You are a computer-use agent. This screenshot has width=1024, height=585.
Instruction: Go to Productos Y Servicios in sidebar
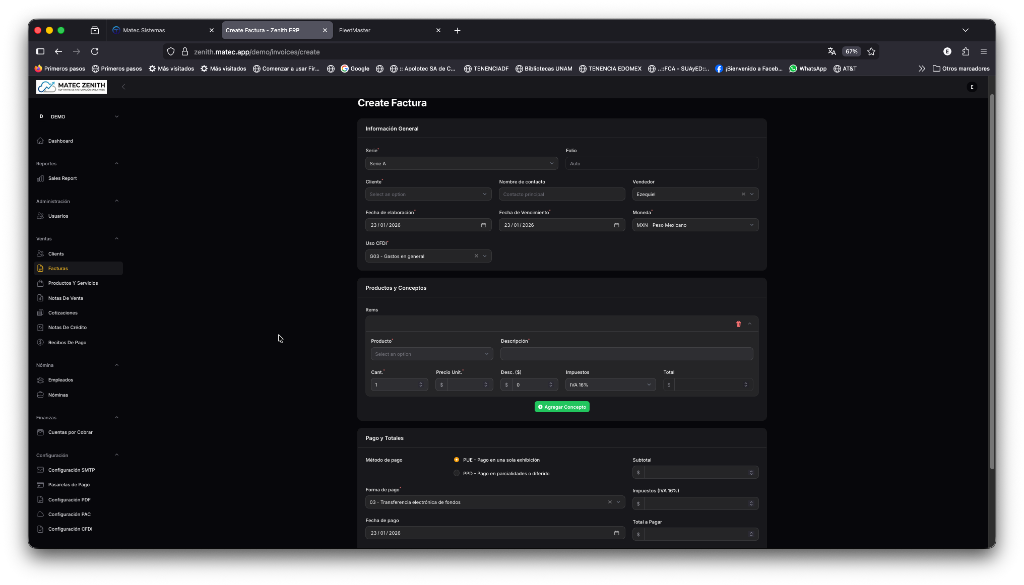click(x=73, y=283)
